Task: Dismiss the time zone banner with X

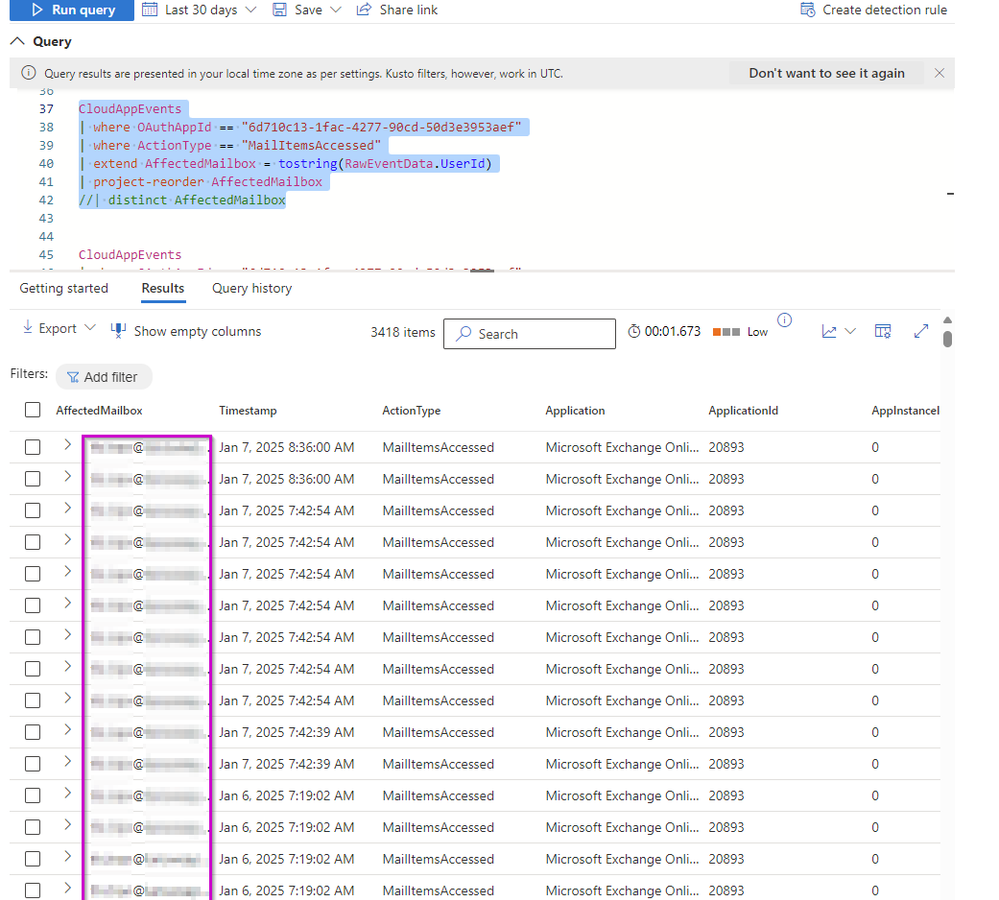Action: pos(939,73)
